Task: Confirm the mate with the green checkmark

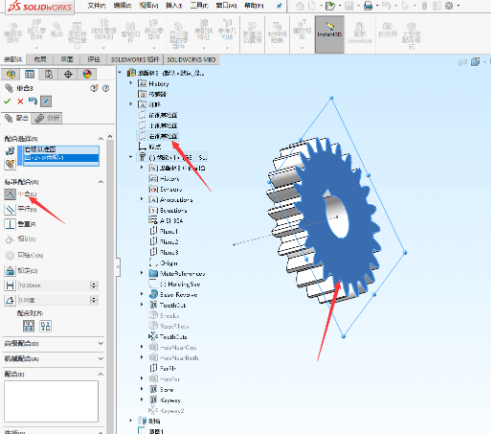Action: [7, 101]
